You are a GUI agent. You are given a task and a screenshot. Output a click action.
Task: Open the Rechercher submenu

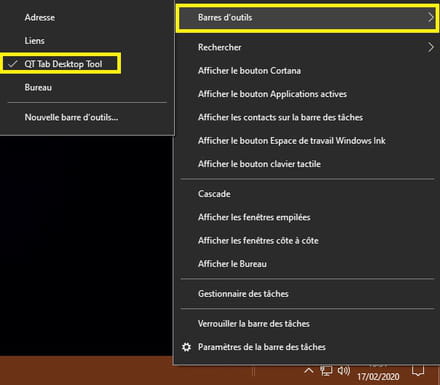tap(307, 47)
